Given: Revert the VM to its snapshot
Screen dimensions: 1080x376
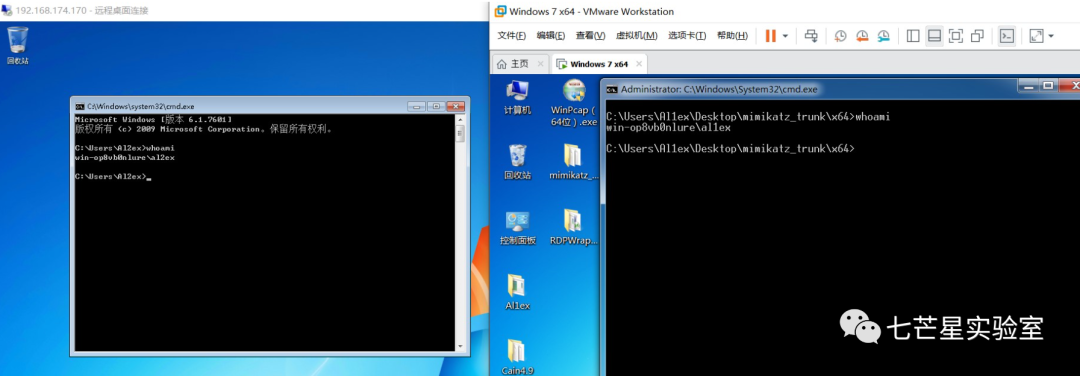Looking at the screenshot, I should coord(862,36).
